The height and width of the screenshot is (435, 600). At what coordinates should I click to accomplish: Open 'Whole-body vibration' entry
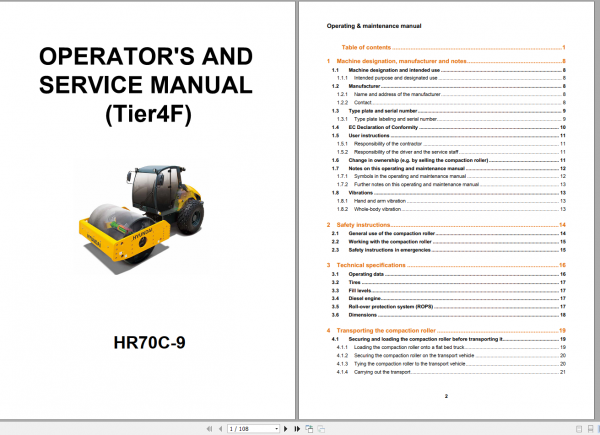[451, 209]
